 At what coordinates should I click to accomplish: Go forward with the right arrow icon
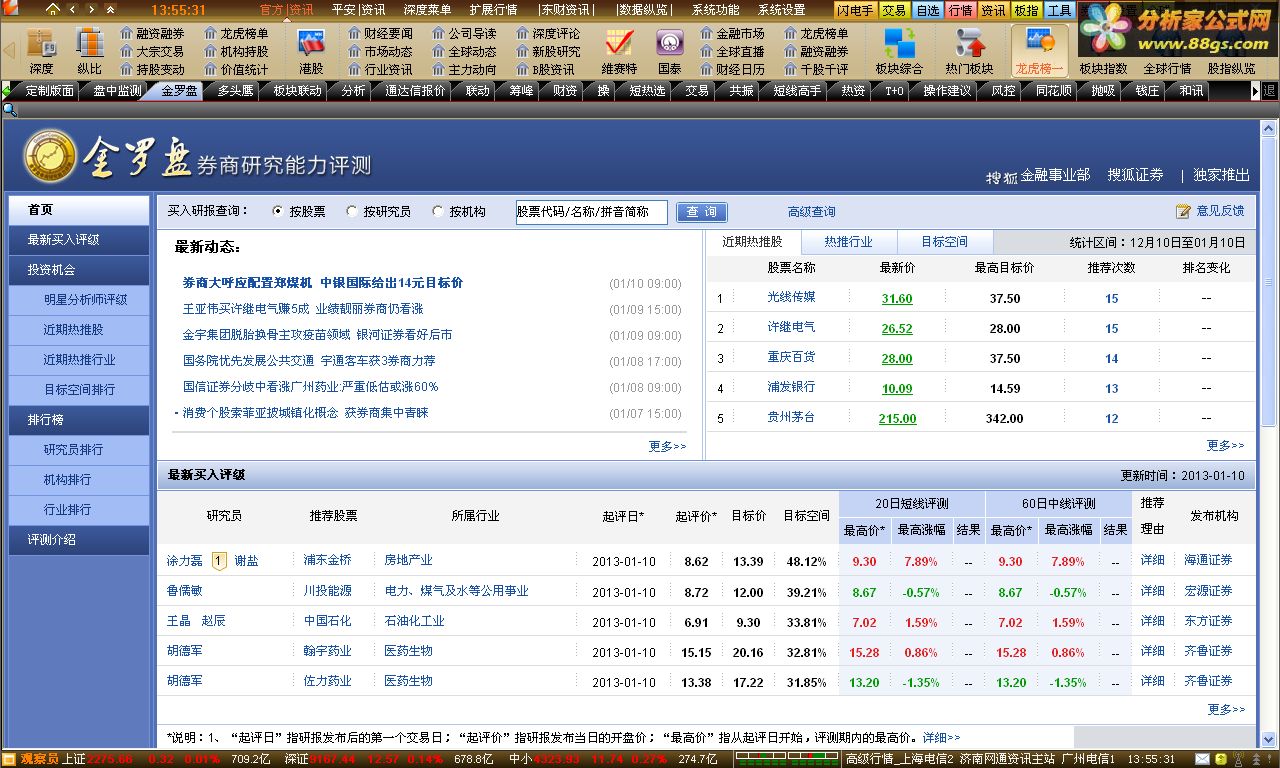92,9
